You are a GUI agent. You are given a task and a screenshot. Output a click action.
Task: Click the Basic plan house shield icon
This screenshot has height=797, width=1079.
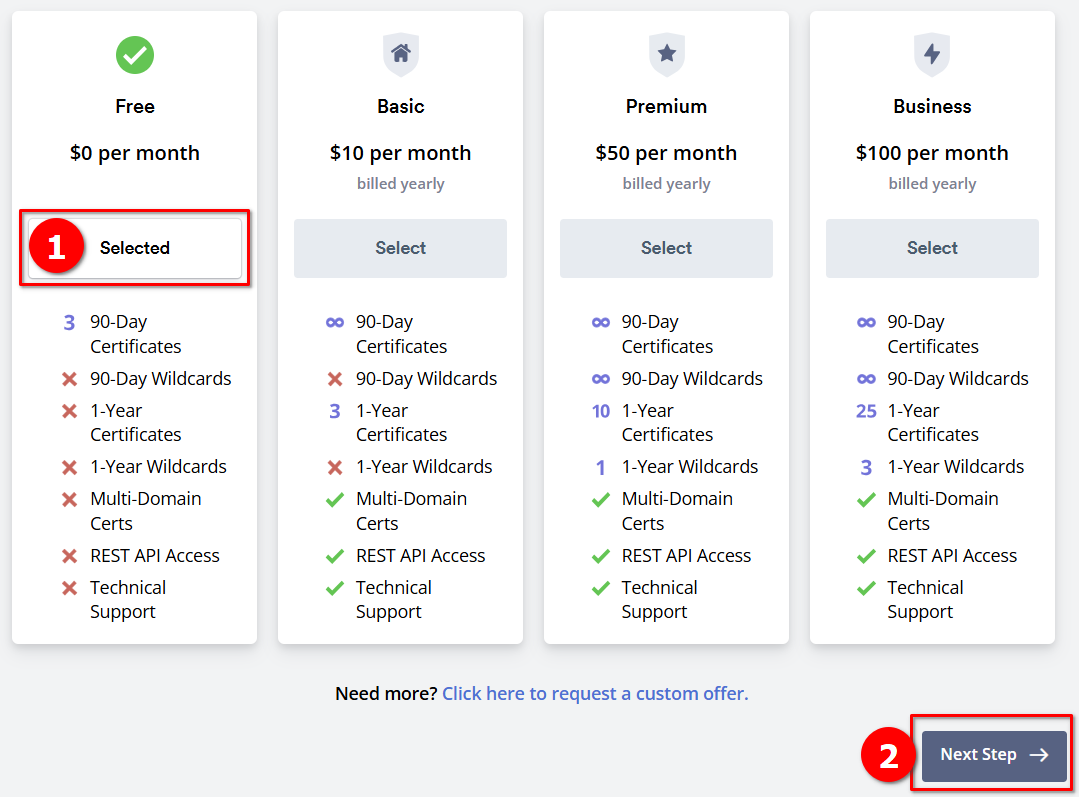[x=400, y=54]
